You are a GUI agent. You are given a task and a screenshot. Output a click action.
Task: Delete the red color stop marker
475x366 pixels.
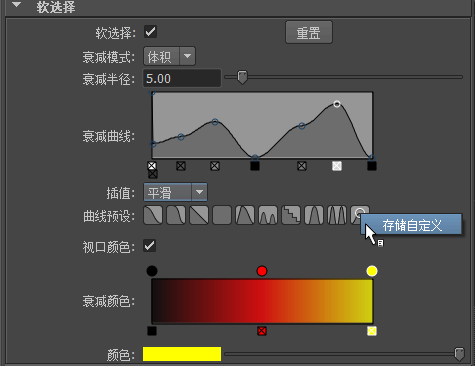(x=262, y=331)
